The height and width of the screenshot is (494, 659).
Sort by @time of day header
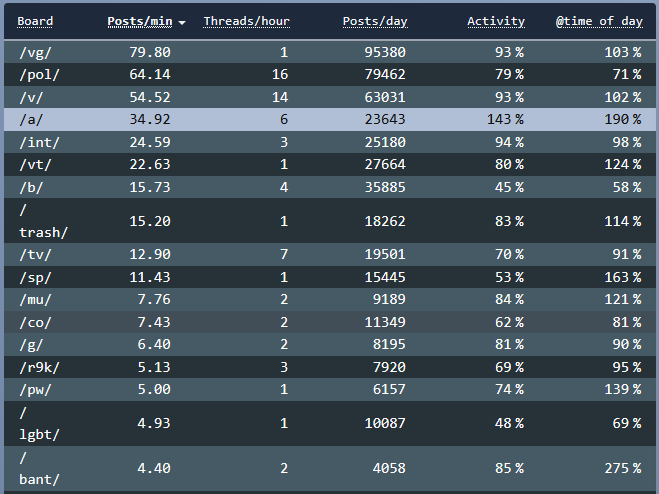(x=598, y=21)
